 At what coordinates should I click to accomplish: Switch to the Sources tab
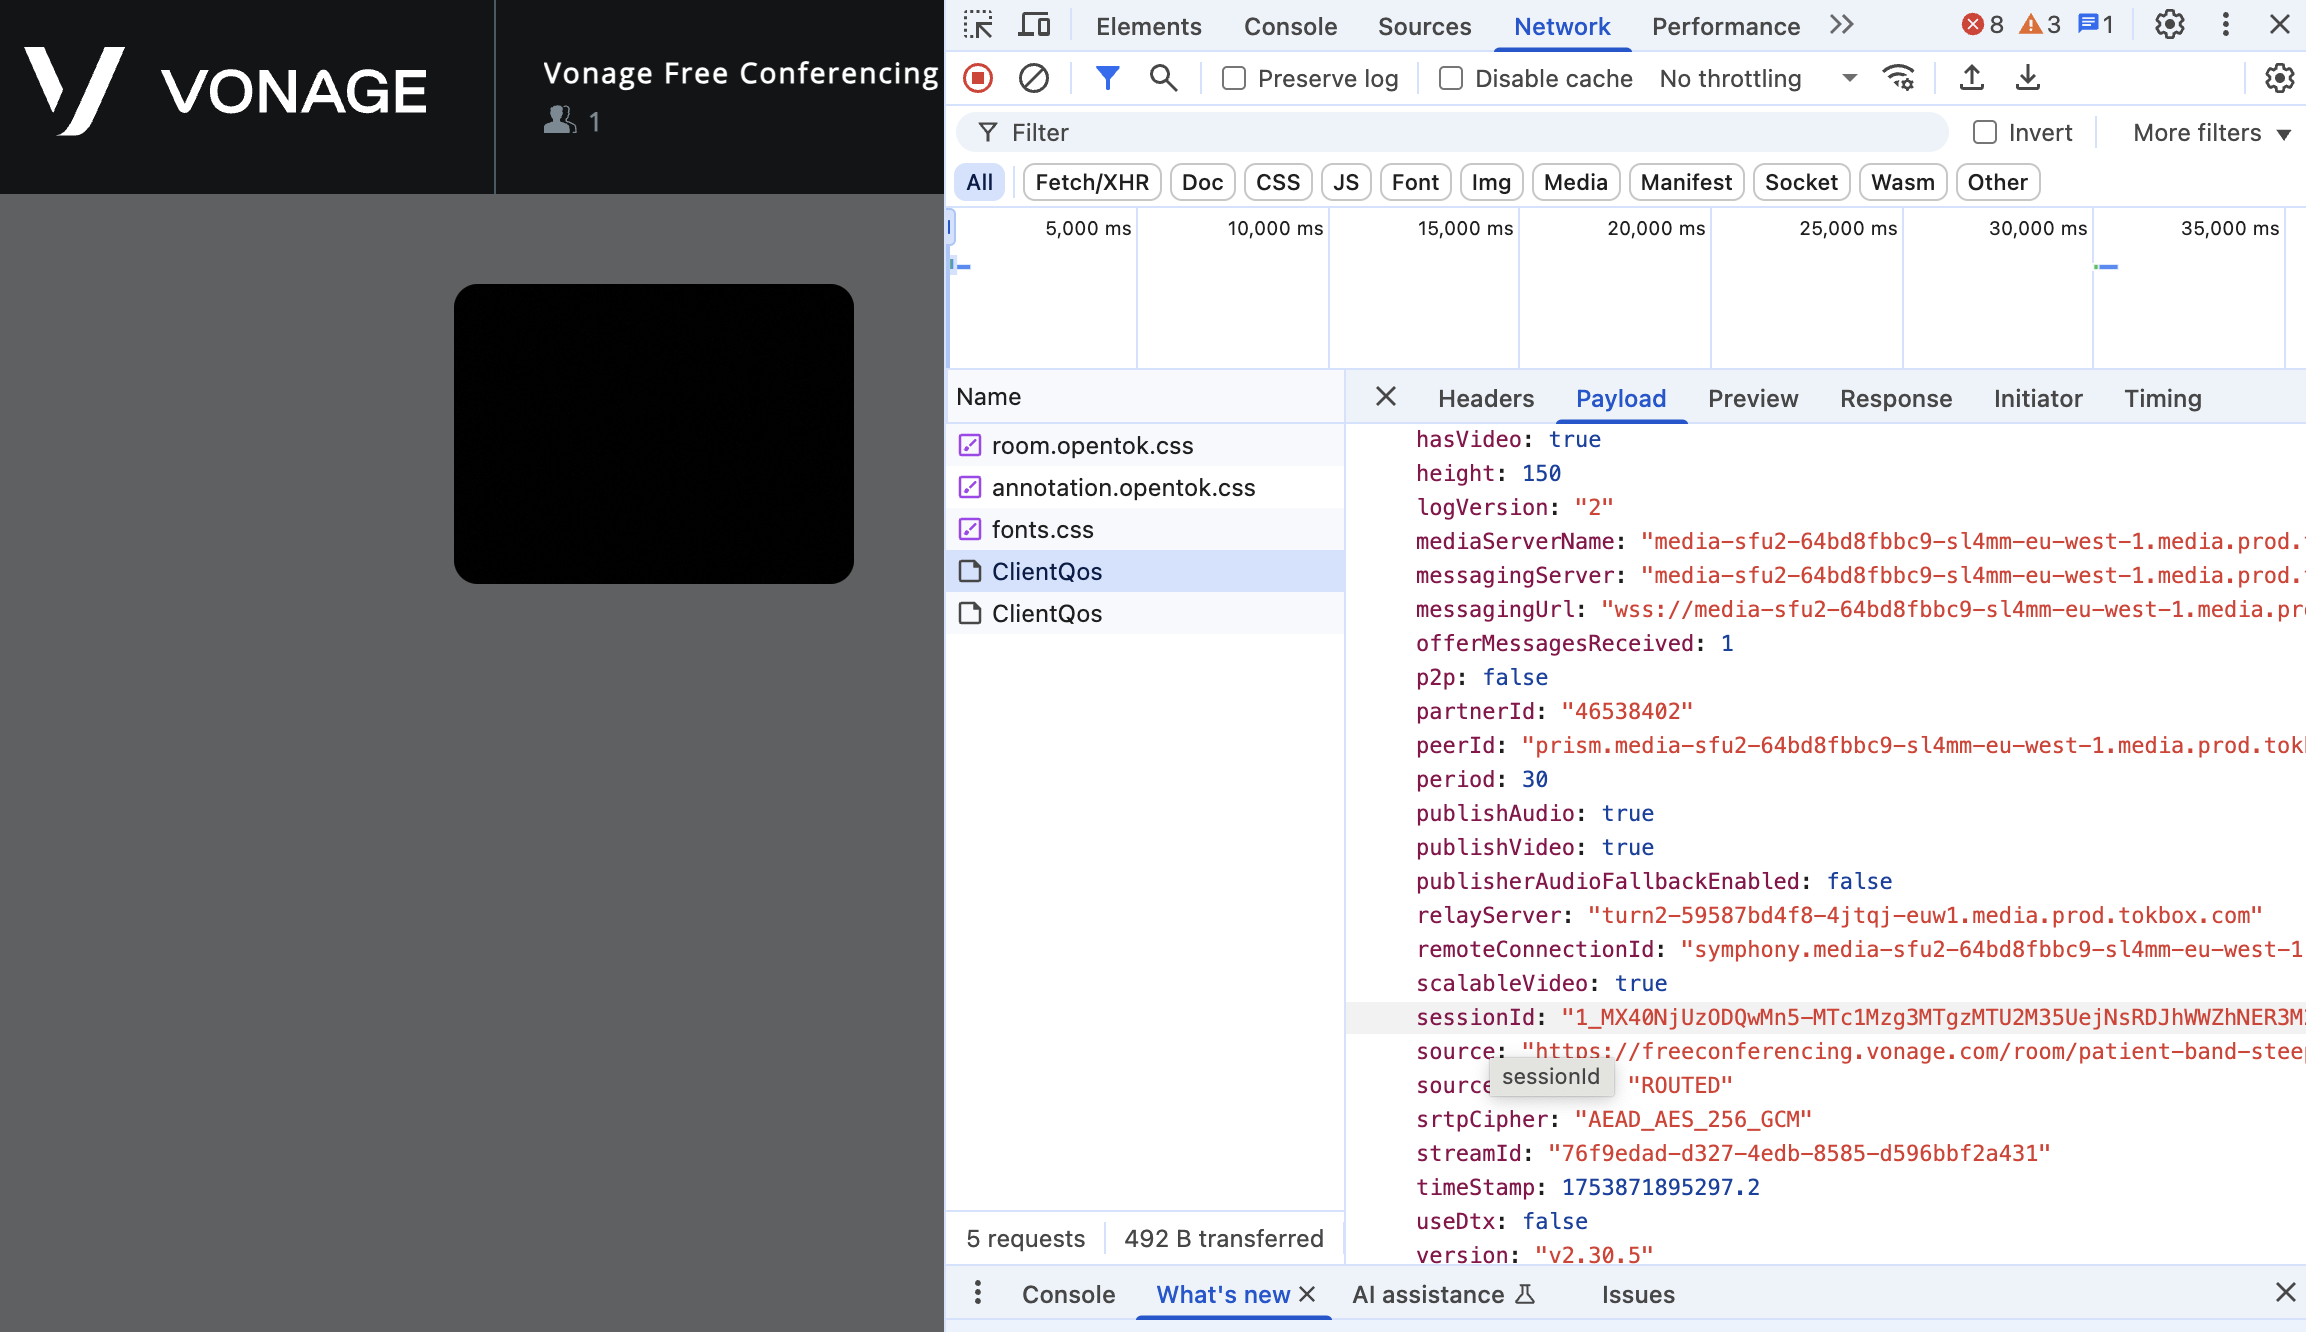(1424, 26)
